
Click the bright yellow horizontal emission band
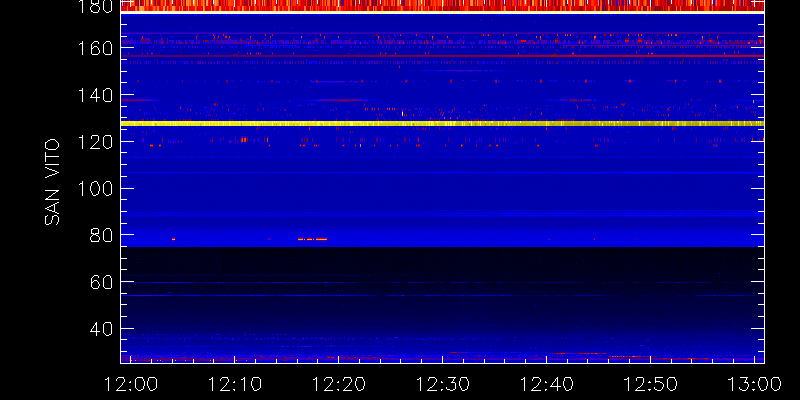coord(442,123)
